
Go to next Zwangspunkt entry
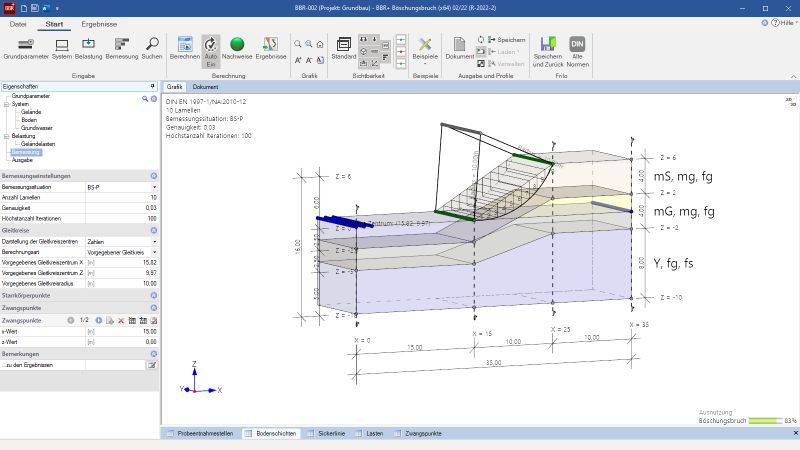pos(98,320)
